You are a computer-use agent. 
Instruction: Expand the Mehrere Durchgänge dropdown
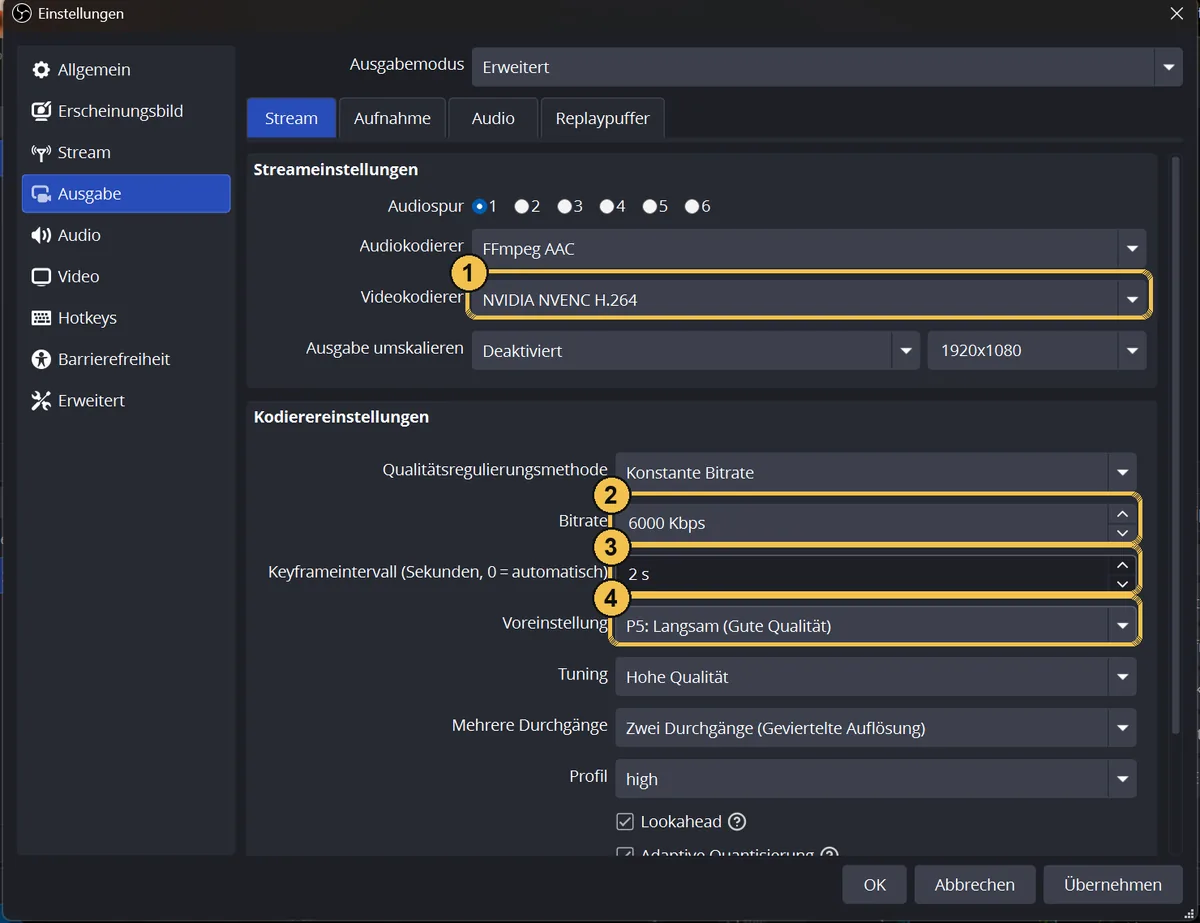click(x=876, y=728)
